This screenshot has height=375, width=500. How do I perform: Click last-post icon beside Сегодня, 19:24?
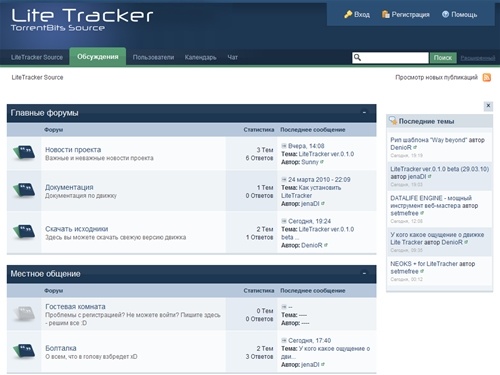(284, 221)
